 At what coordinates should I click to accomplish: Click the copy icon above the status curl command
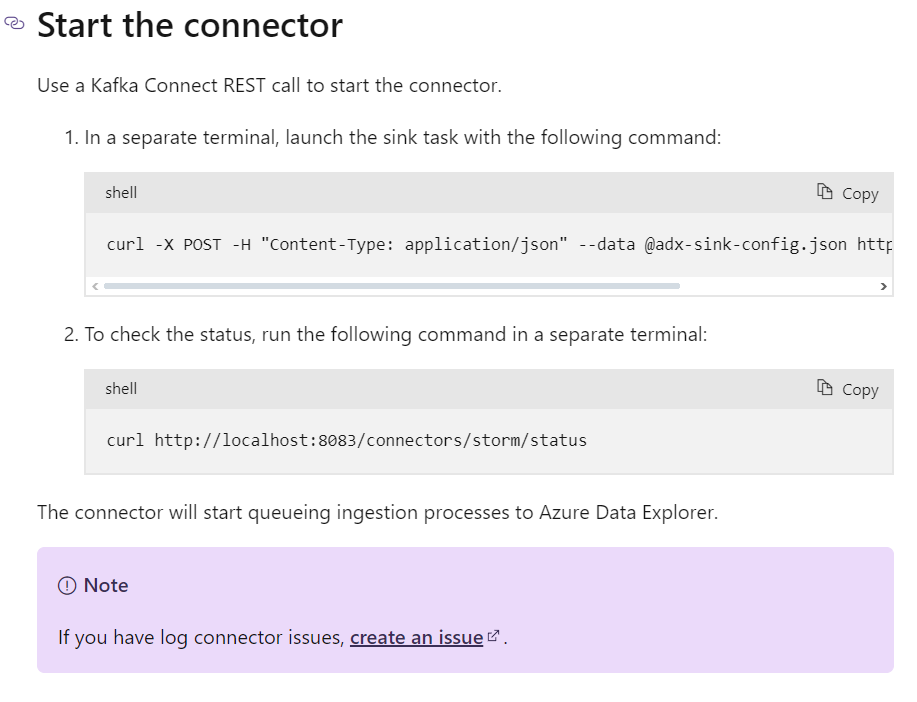pos(825,387)
